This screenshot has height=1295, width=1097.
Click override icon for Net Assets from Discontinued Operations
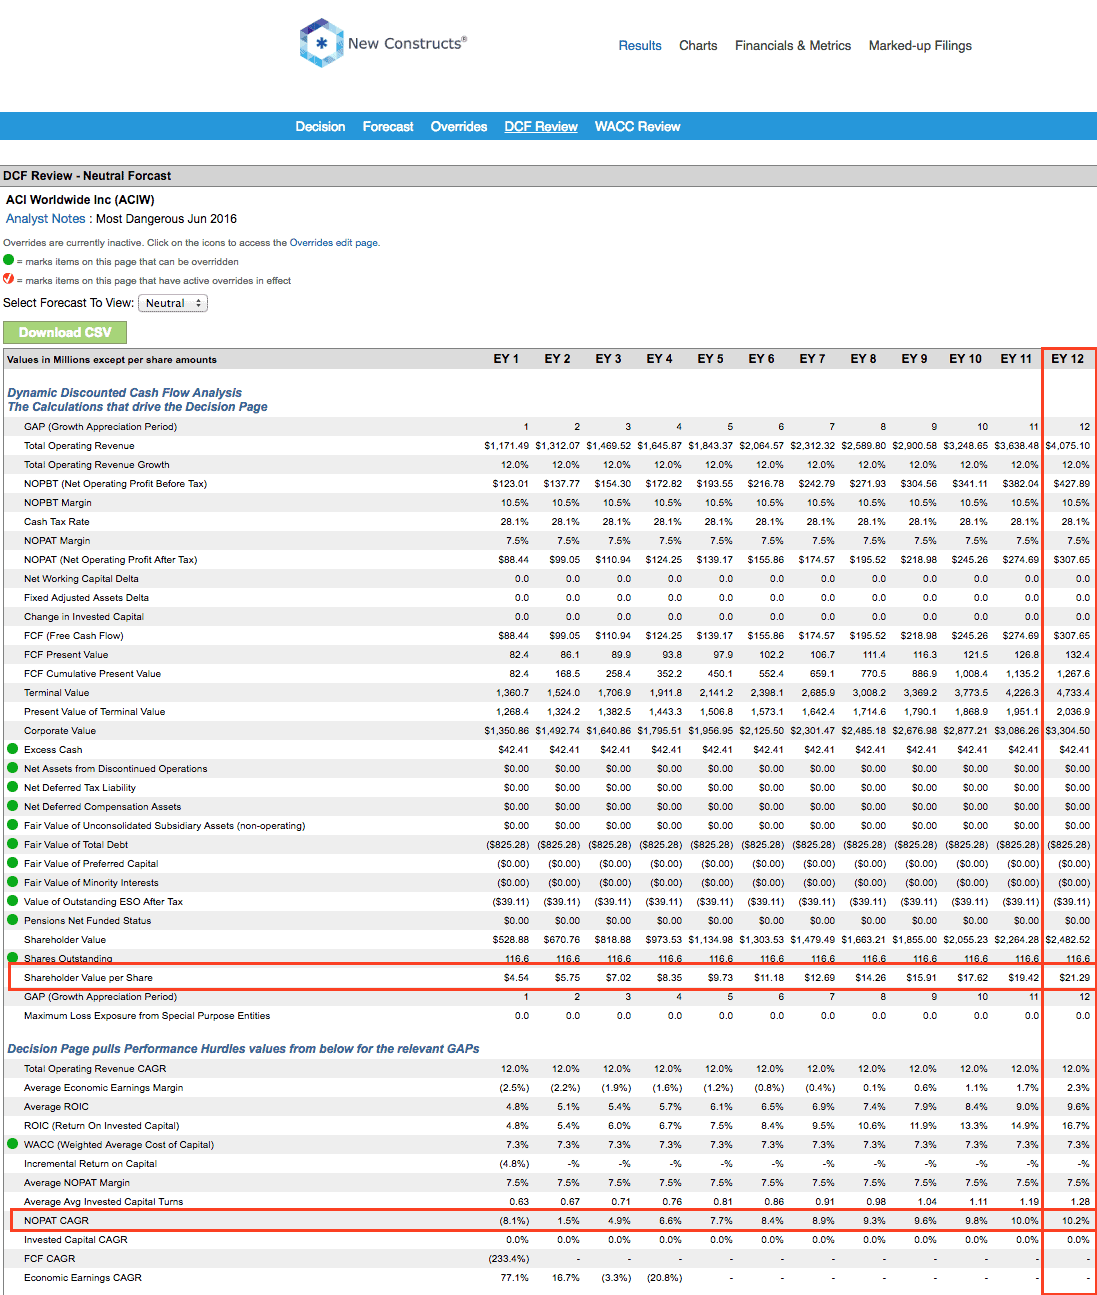(x=13, y=768)
